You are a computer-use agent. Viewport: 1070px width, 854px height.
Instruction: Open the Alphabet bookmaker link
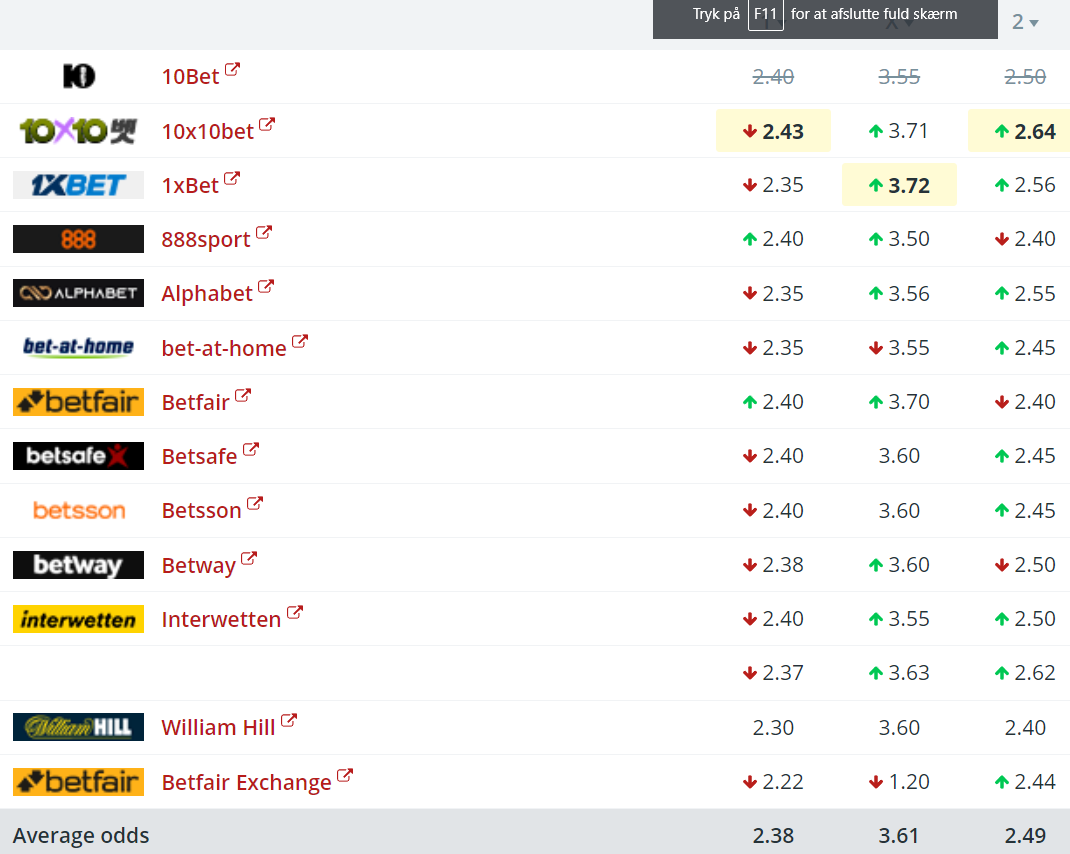[207, 294]
